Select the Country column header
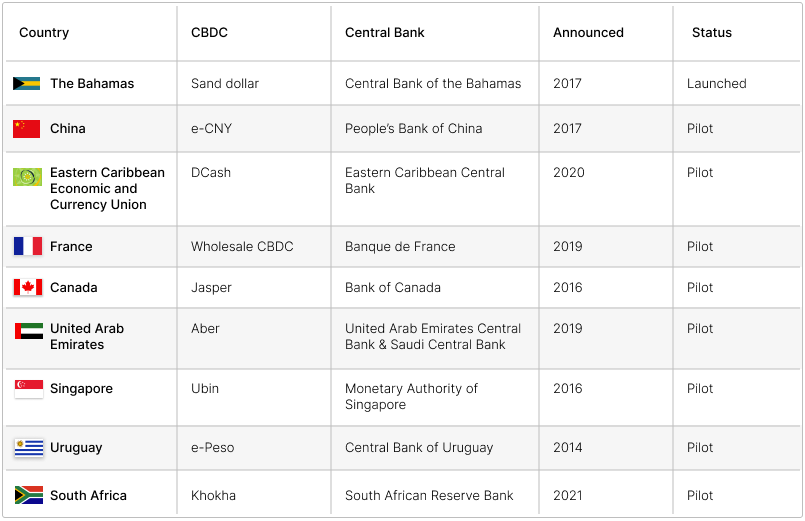Screen dimensions: 805x521 [44, 32]
